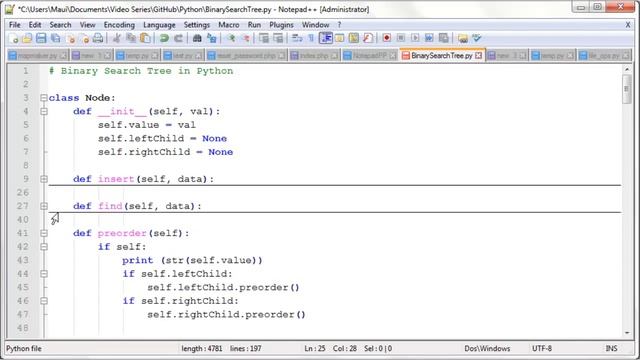
Task: Click the Save All icon
Action: point(55,38)
